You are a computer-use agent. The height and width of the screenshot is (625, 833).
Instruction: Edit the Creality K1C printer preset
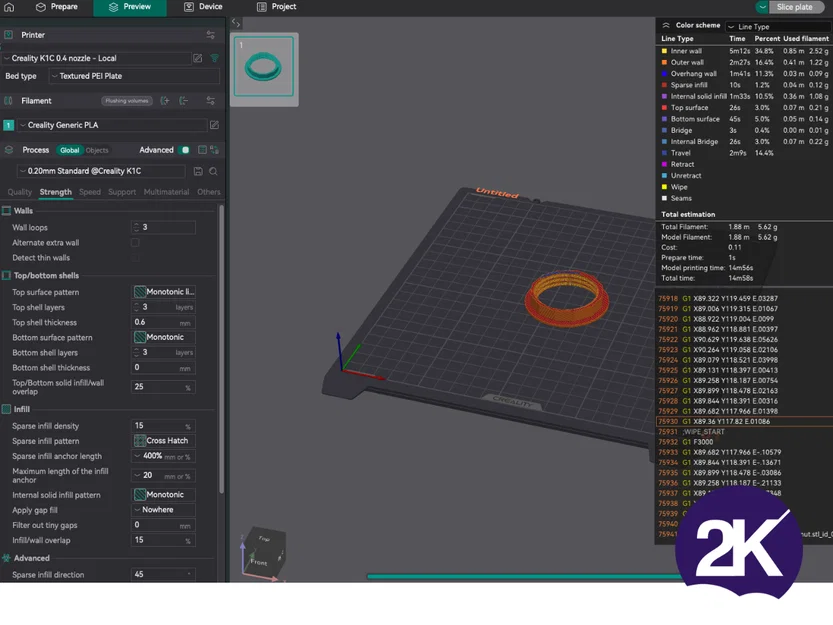[198, 58]
